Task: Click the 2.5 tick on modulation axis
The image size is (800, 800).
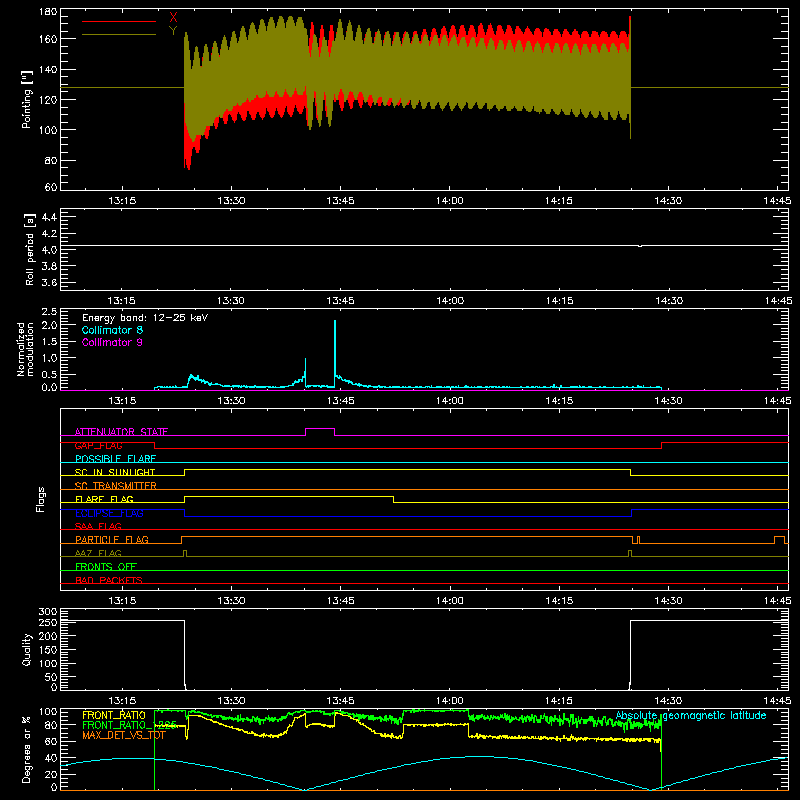Action: [49, 312]
